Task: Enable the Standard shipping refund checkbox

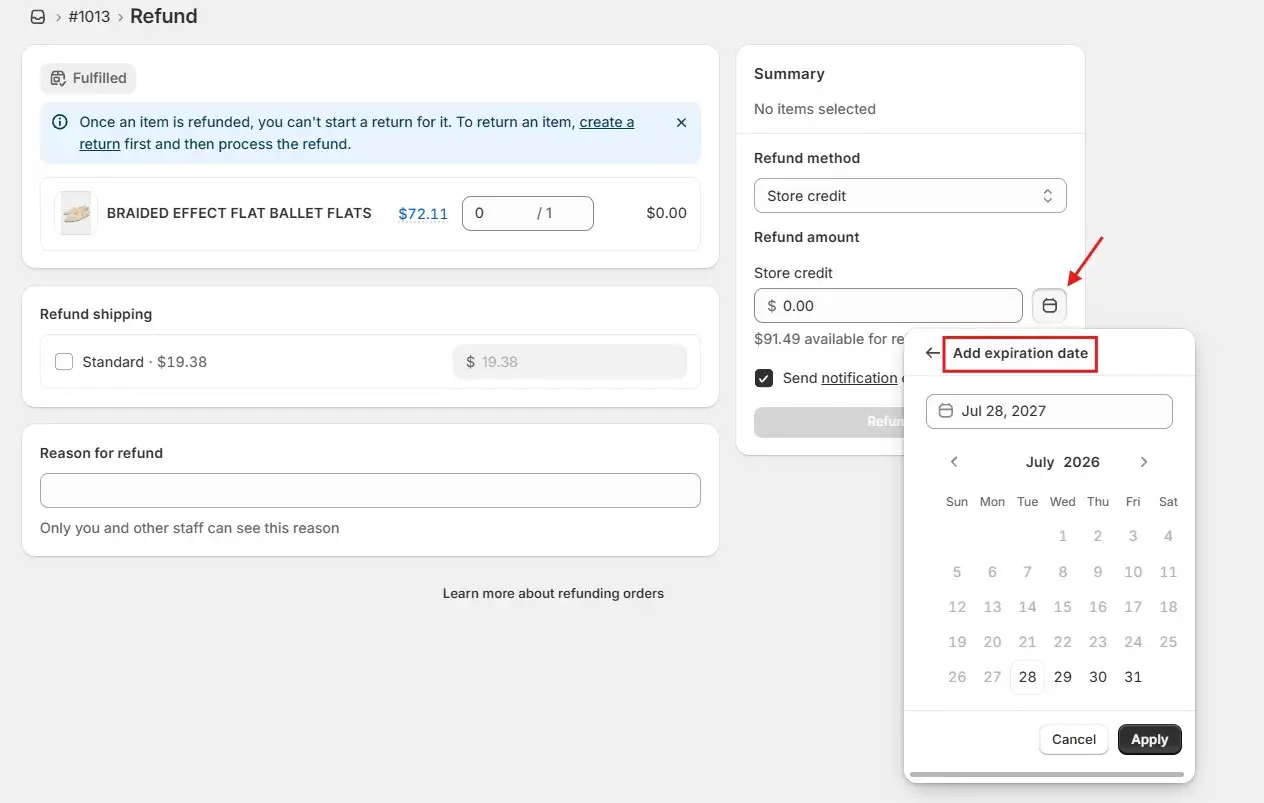Action: pyautogui.click(x=64, y=362)
